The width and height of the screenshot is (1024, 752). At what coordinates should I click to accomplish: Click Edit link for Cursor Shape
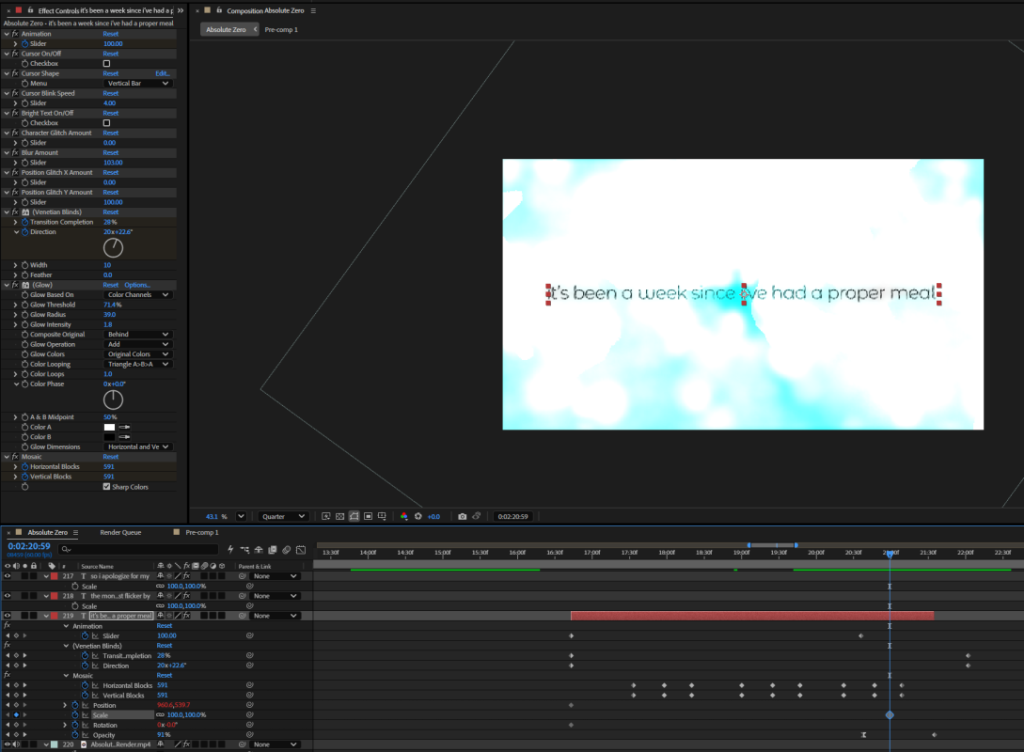coord(163,74)
